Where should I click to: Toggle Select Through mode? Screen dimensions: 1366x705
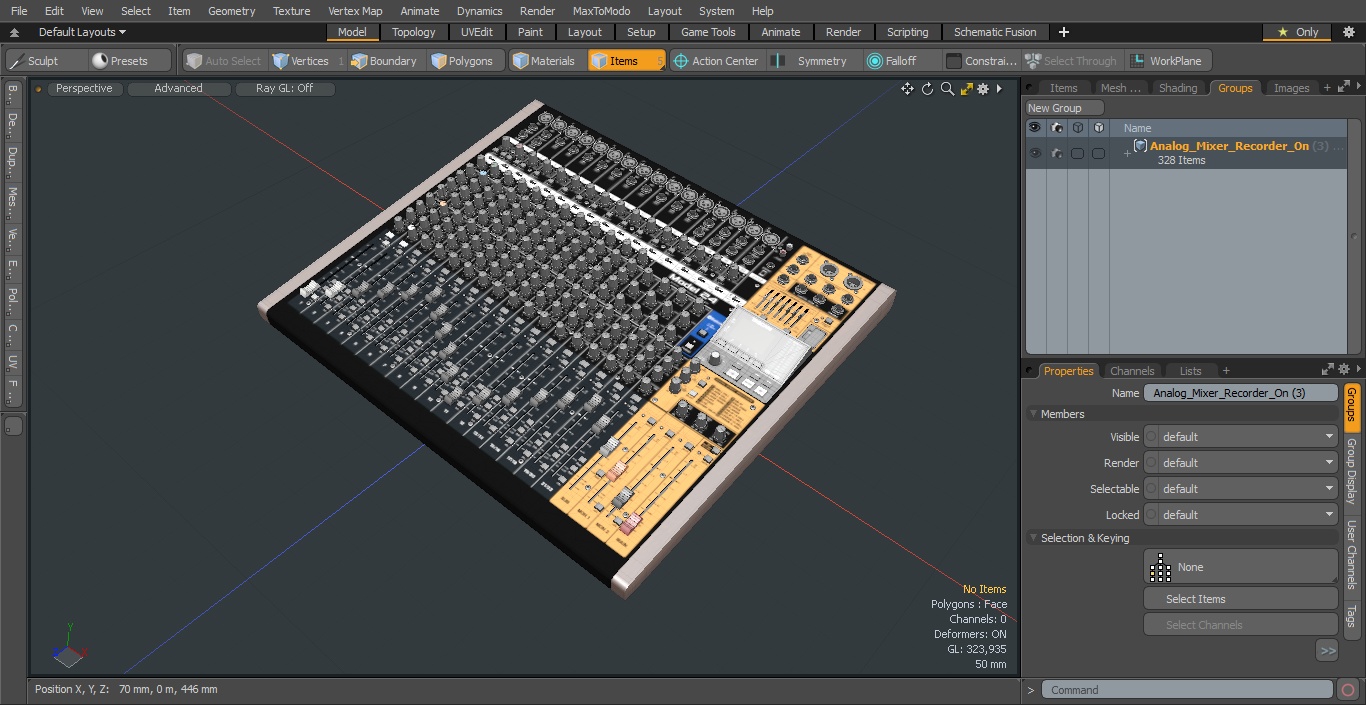(x=1073, y=61)
